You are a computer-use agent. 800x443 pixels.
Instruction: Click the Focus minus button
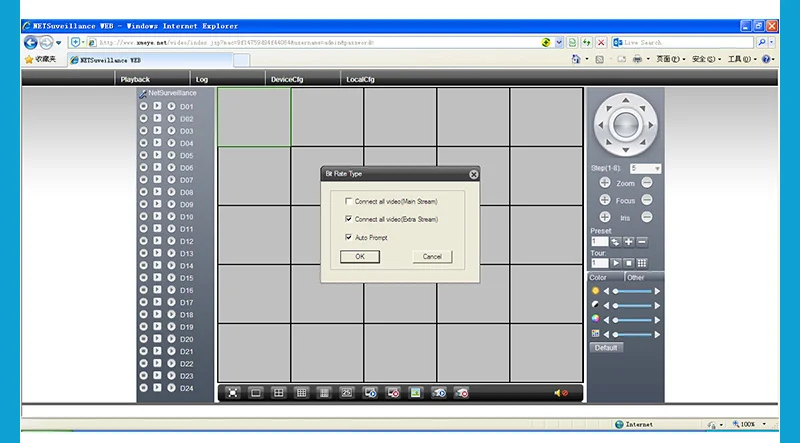647,200
